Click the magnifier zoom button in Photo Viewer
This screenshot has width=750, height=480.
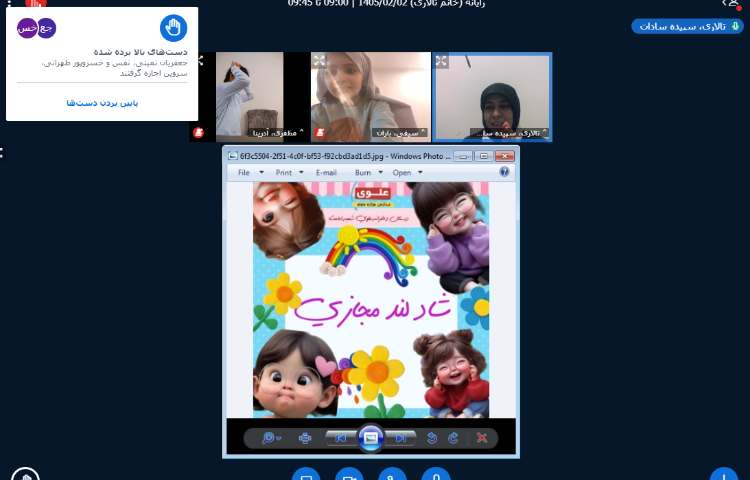[x=271, y=438]
